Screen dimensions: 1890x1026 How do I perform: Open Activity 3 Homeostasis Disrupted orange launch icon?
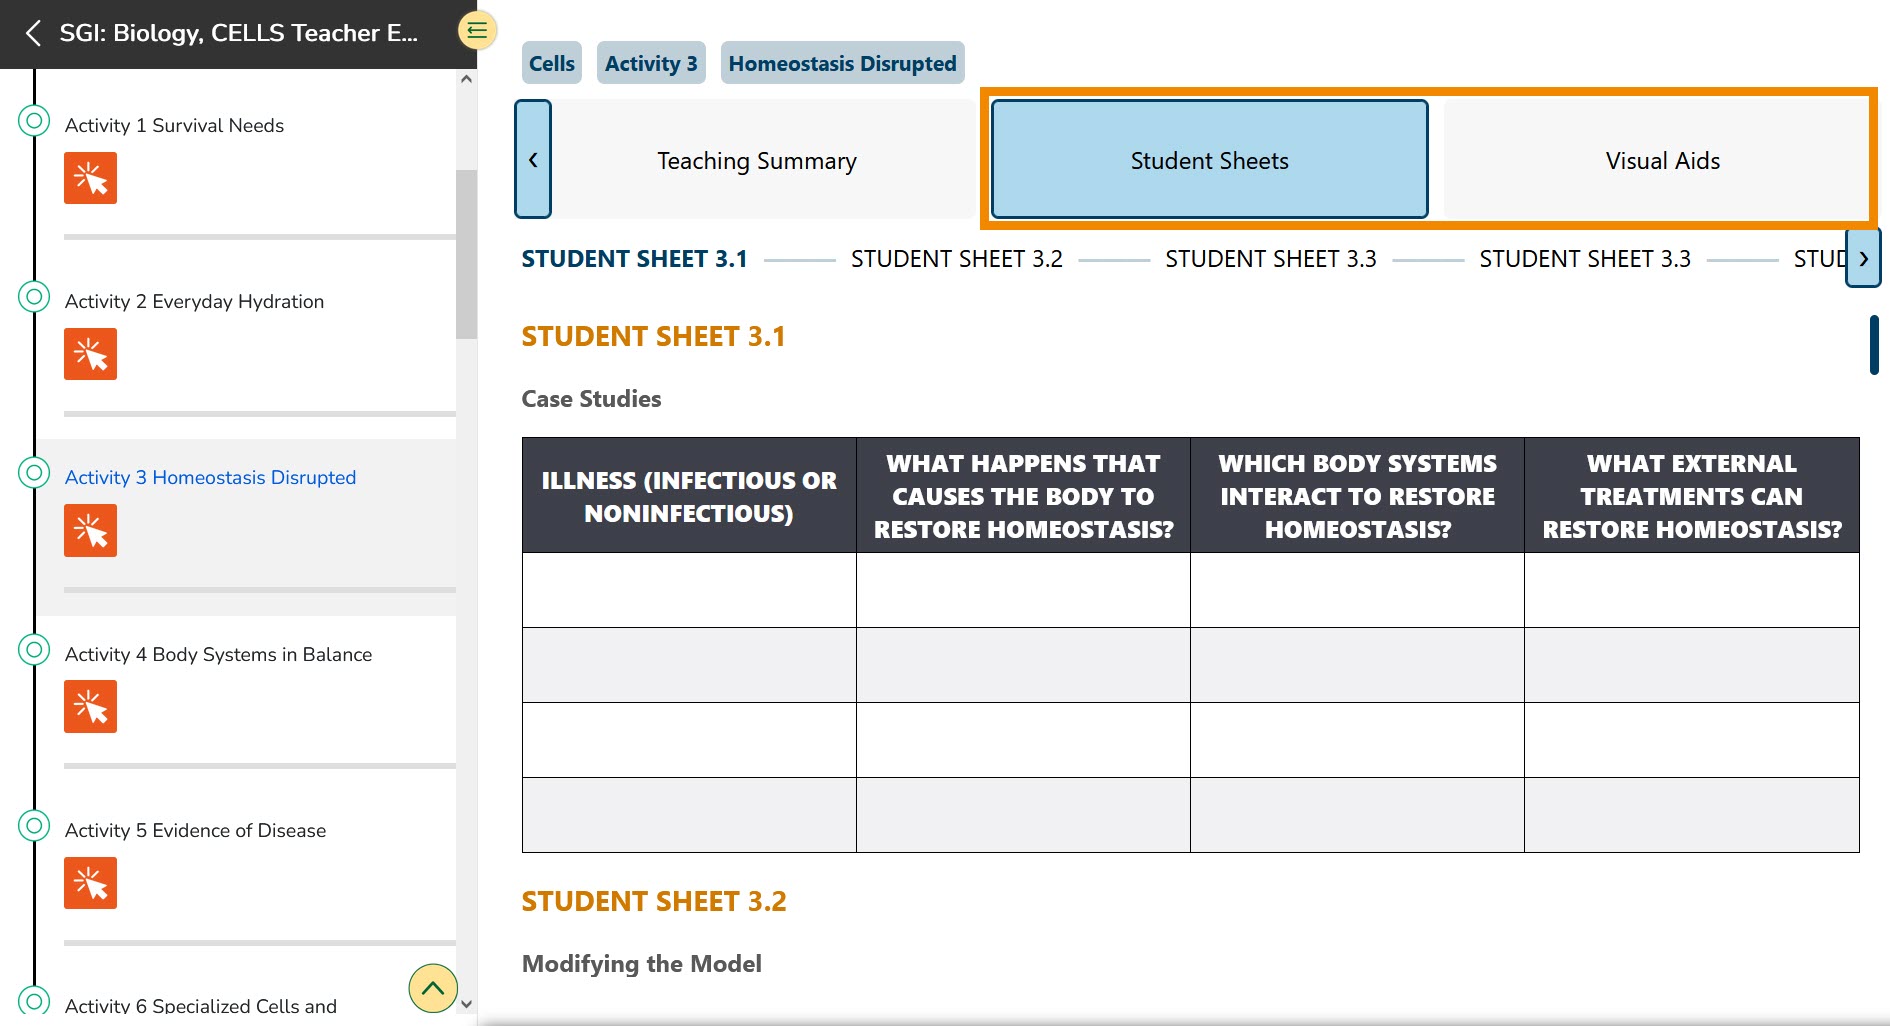coord(90,530)
